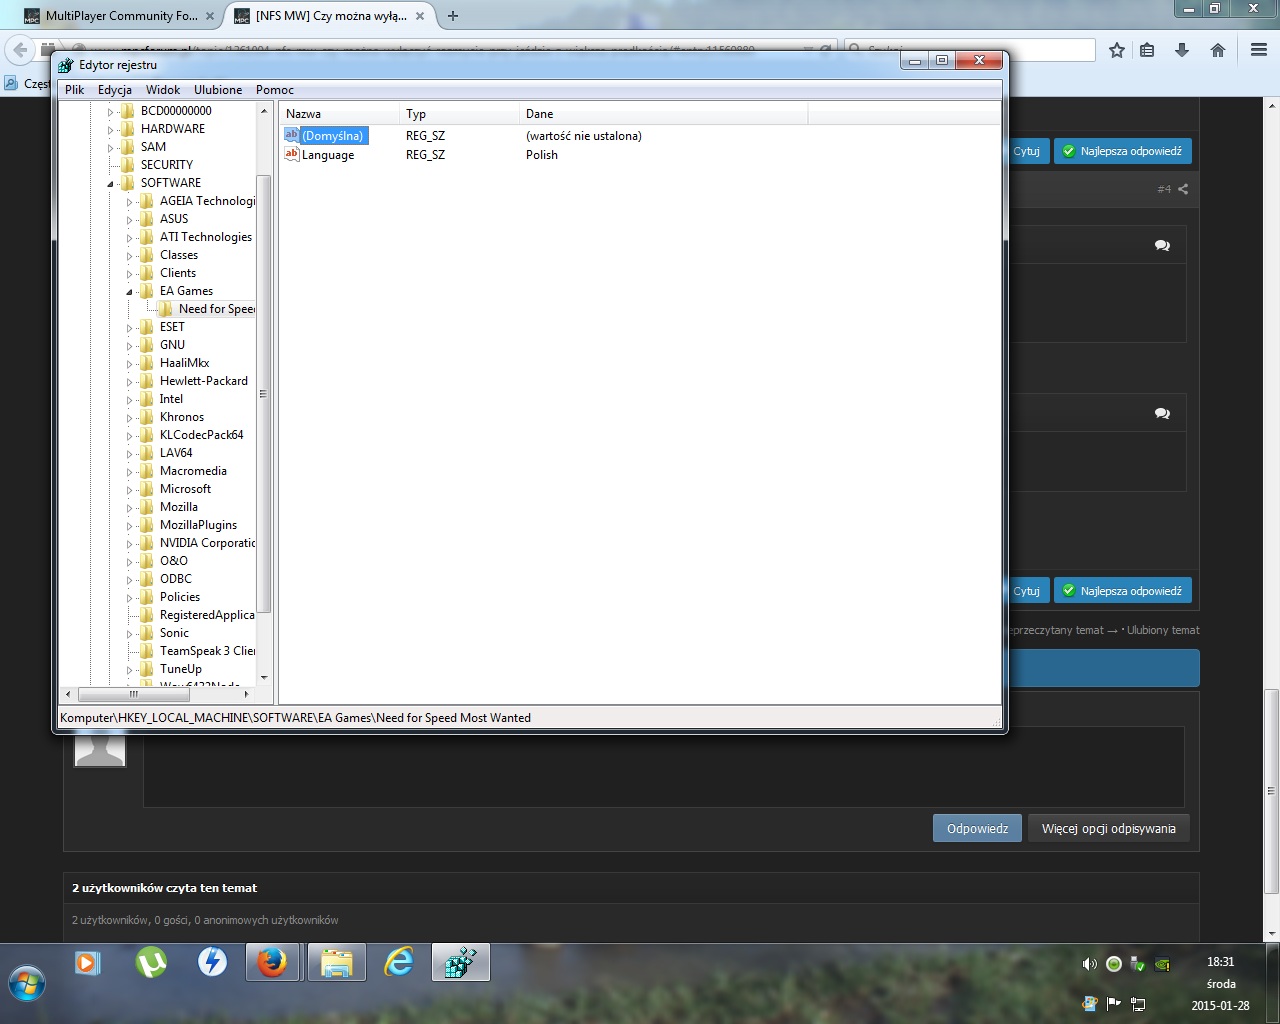Select the NVIDIA Corporation key
Screen dimensions: 1280x1024
pyautogui.click(x=207, y=543)
